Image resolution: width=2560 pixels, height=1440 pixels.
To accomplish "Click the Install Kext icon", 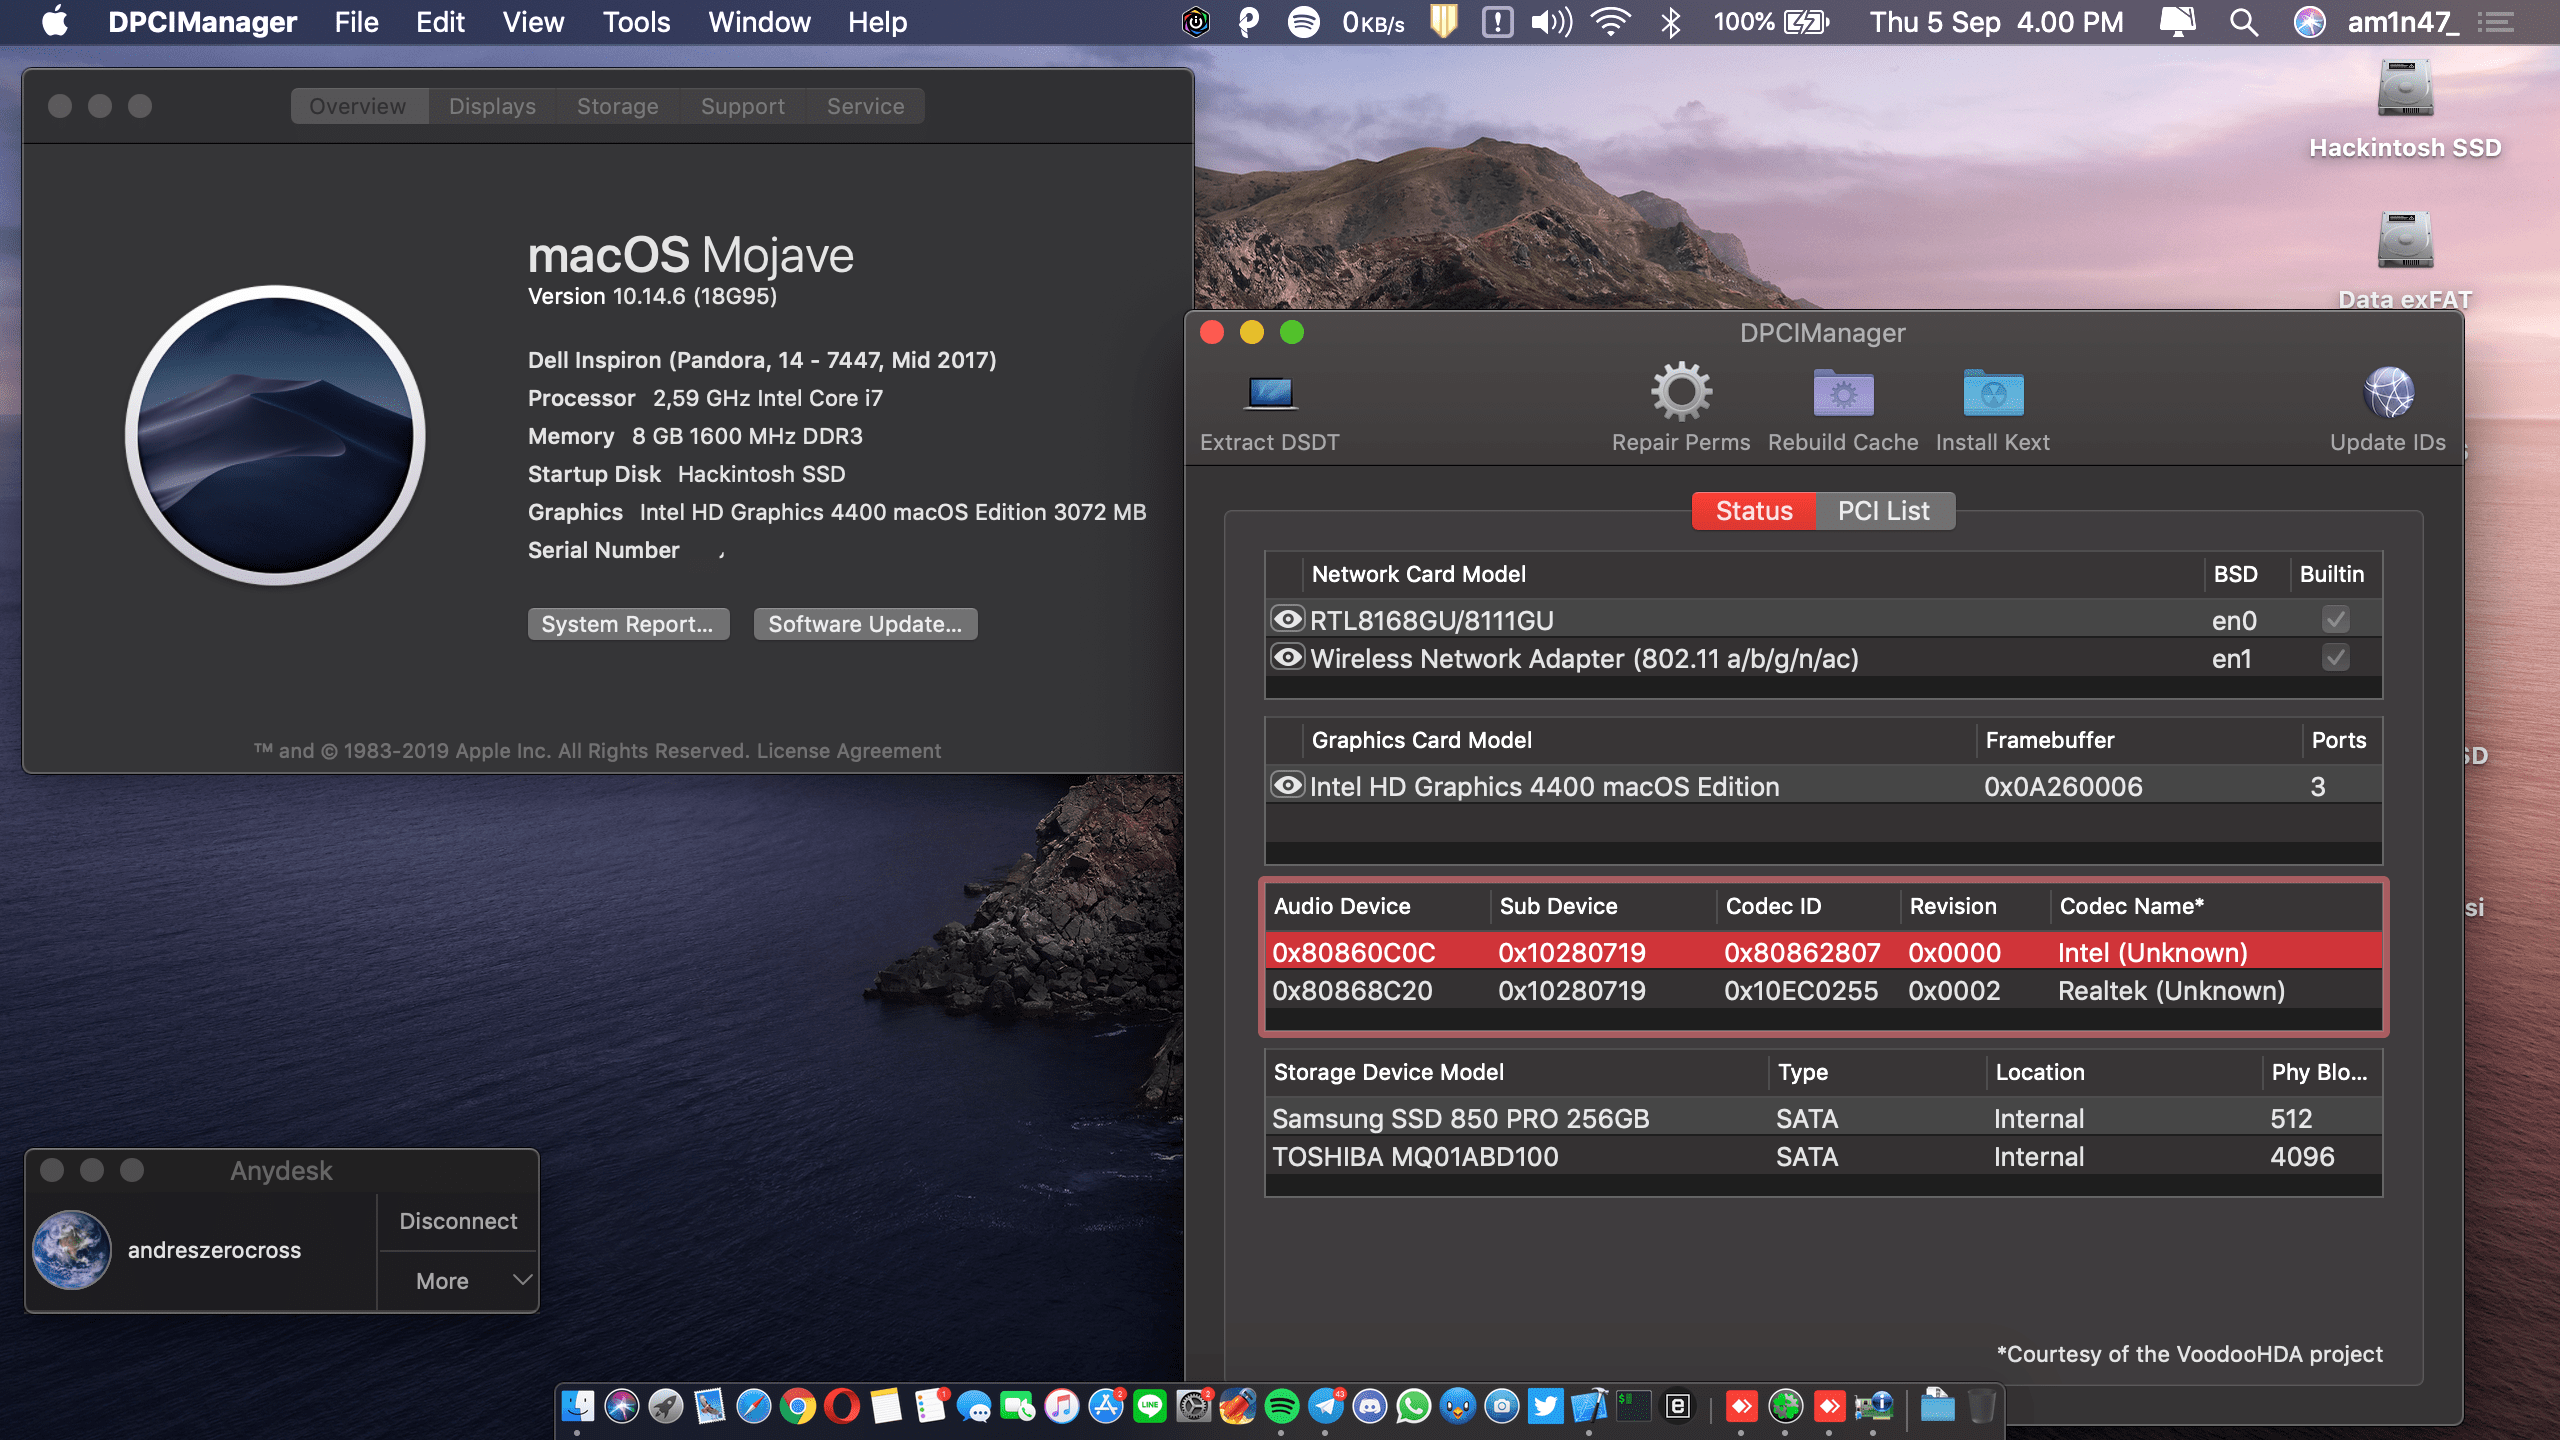I will click(1992, 393).
